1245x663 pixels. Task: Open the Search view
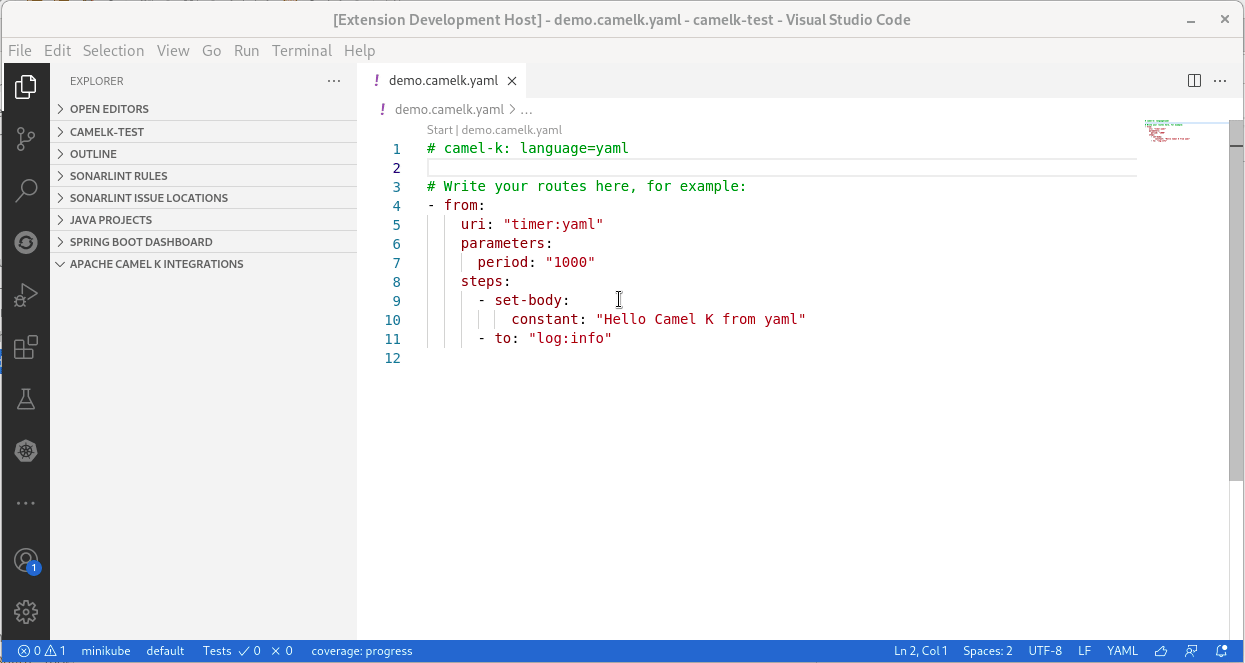point(25,190)
